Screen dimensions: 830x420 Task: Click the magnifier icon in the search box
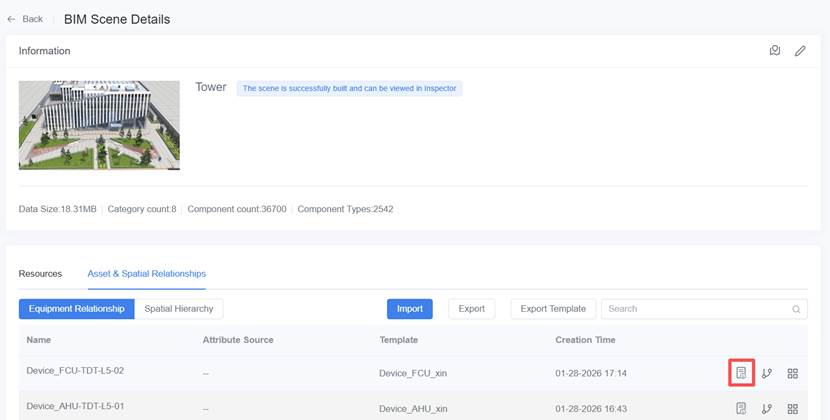pyautogui.click(x=797, y=309)
